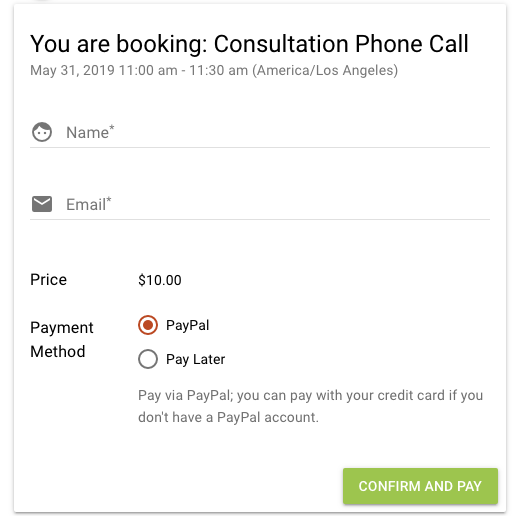Click the (America/Los Angeles) timezone text
514x516 pixels.
pyautogui.click(x=325, y=70)
